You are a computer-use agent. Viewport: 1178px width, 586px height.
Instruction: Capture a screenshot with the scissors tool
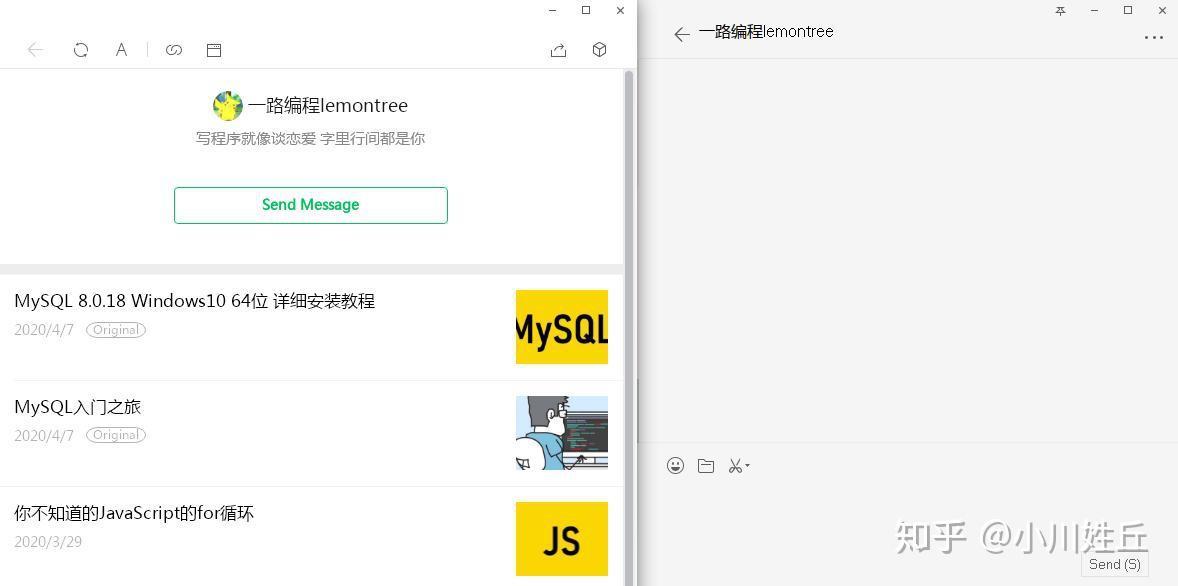736,465
